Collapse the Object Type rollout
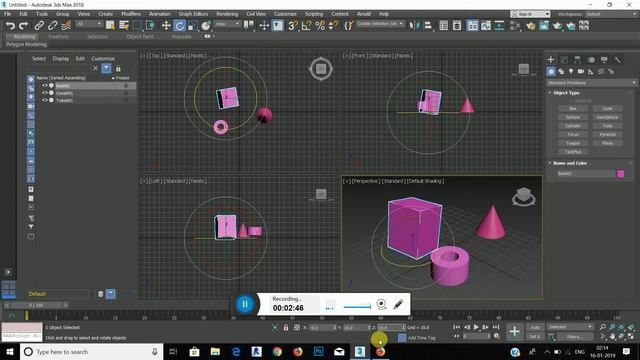The height and width of the screenshot is (360, 640). (x=566, y=93)
